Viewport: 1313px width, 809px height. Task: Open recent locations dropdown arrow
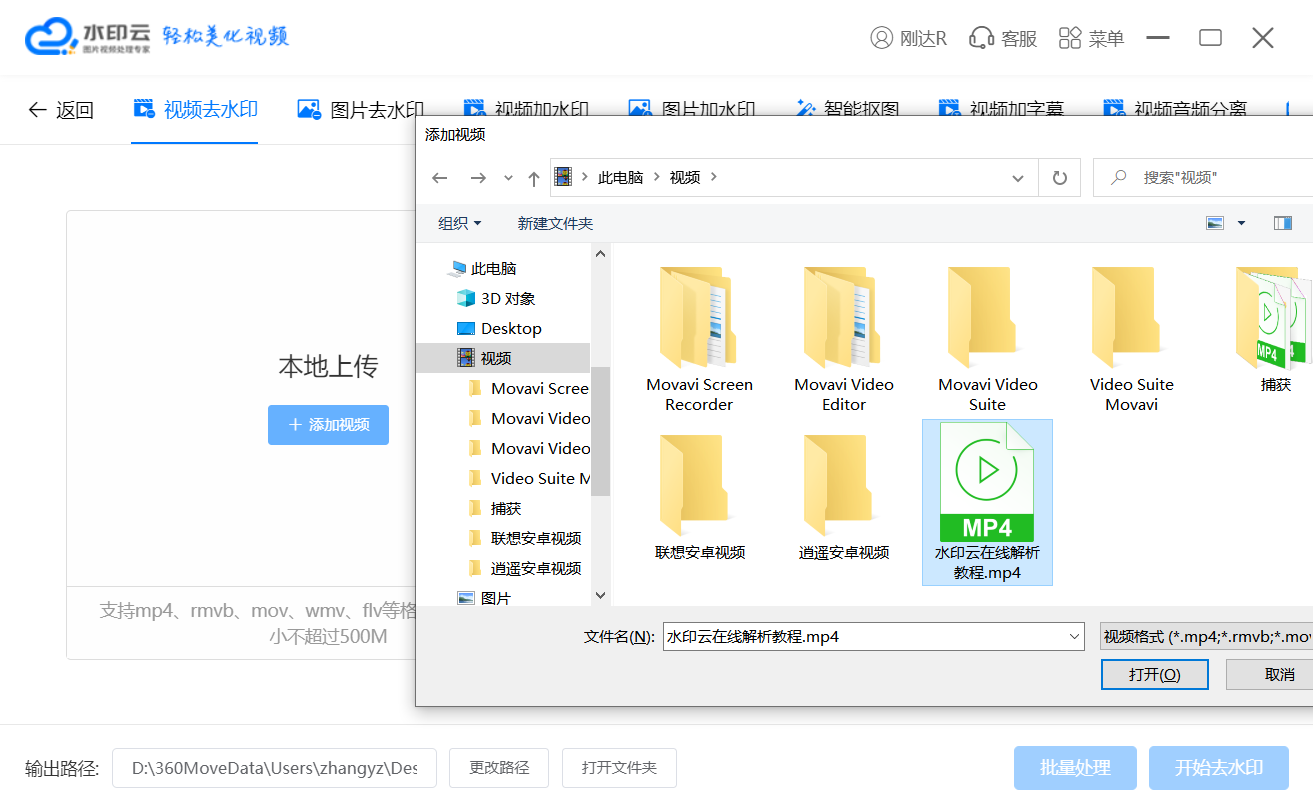508,178
